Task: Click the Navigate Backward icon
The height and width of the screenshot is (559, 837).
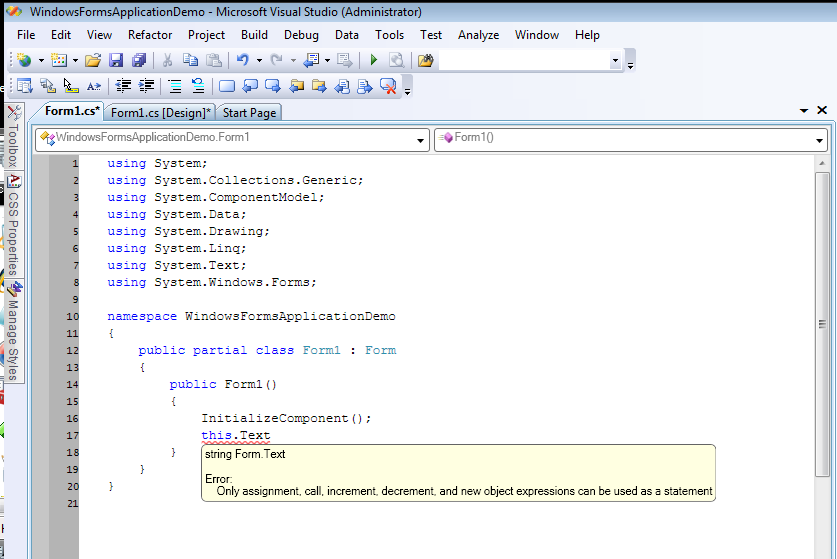Action: (311, 60)
